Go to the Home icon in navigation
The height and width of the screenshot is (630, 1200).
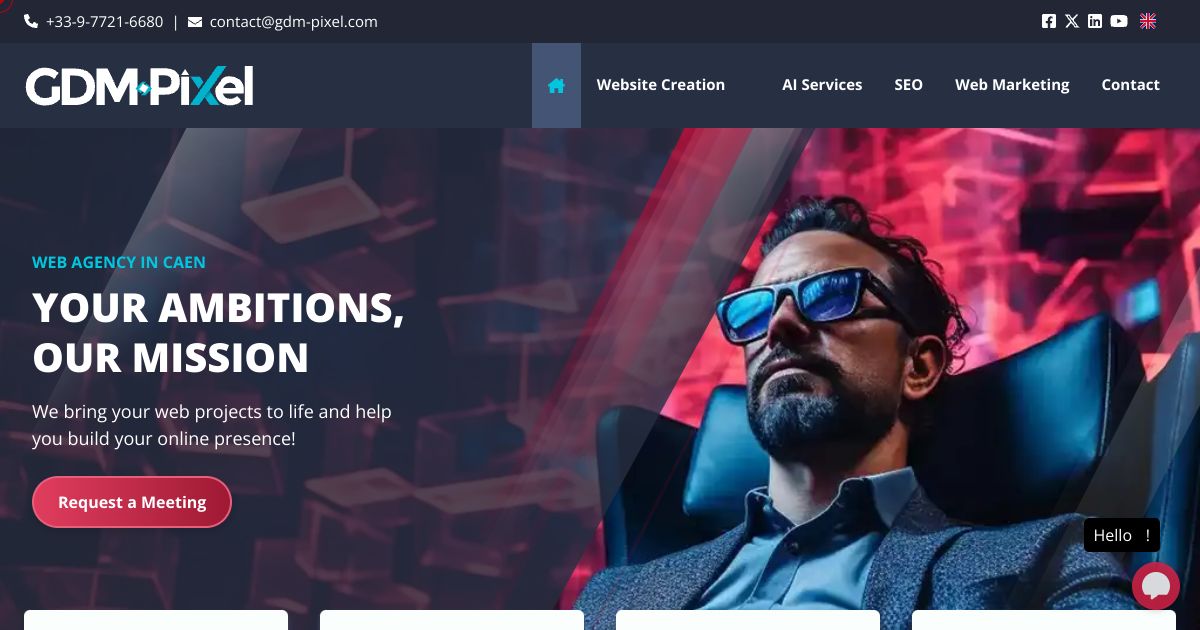tap(556, 85)
